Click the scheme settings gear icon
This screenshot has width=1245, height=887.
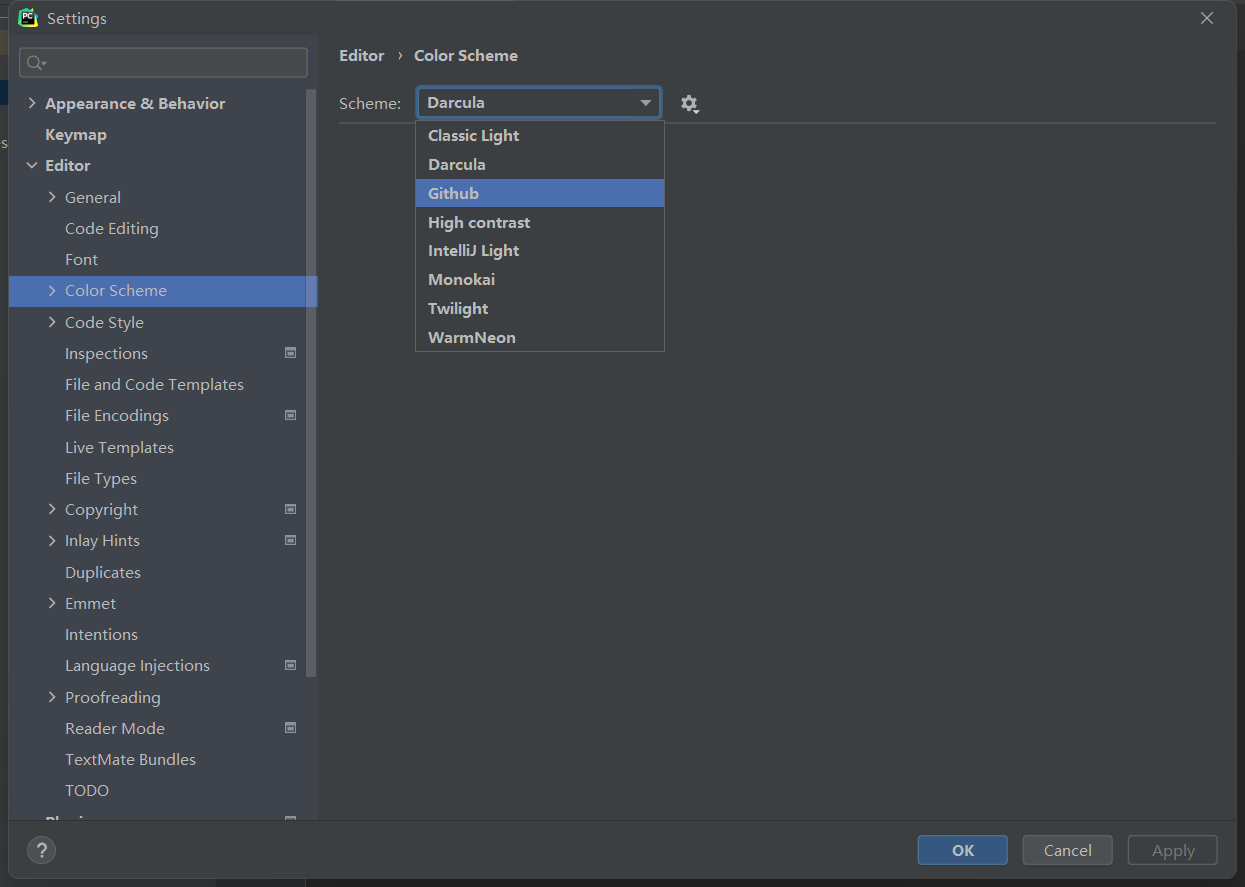689,104
